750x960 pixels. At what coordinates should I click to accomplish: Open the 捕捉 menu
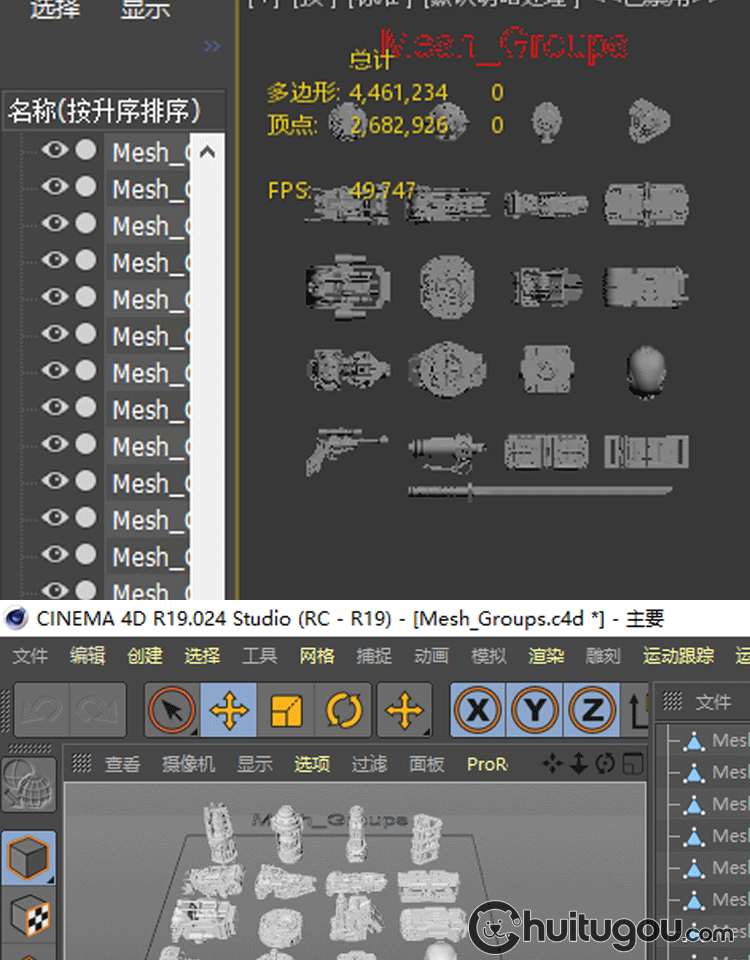[374, 656]
